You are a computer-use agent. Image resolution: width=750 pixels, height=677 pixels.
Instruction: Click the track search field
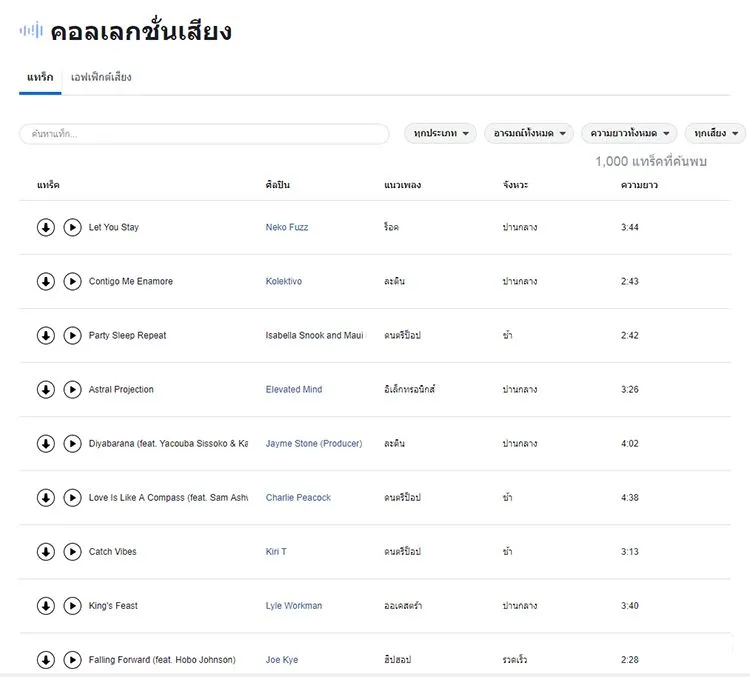[204, 134]
